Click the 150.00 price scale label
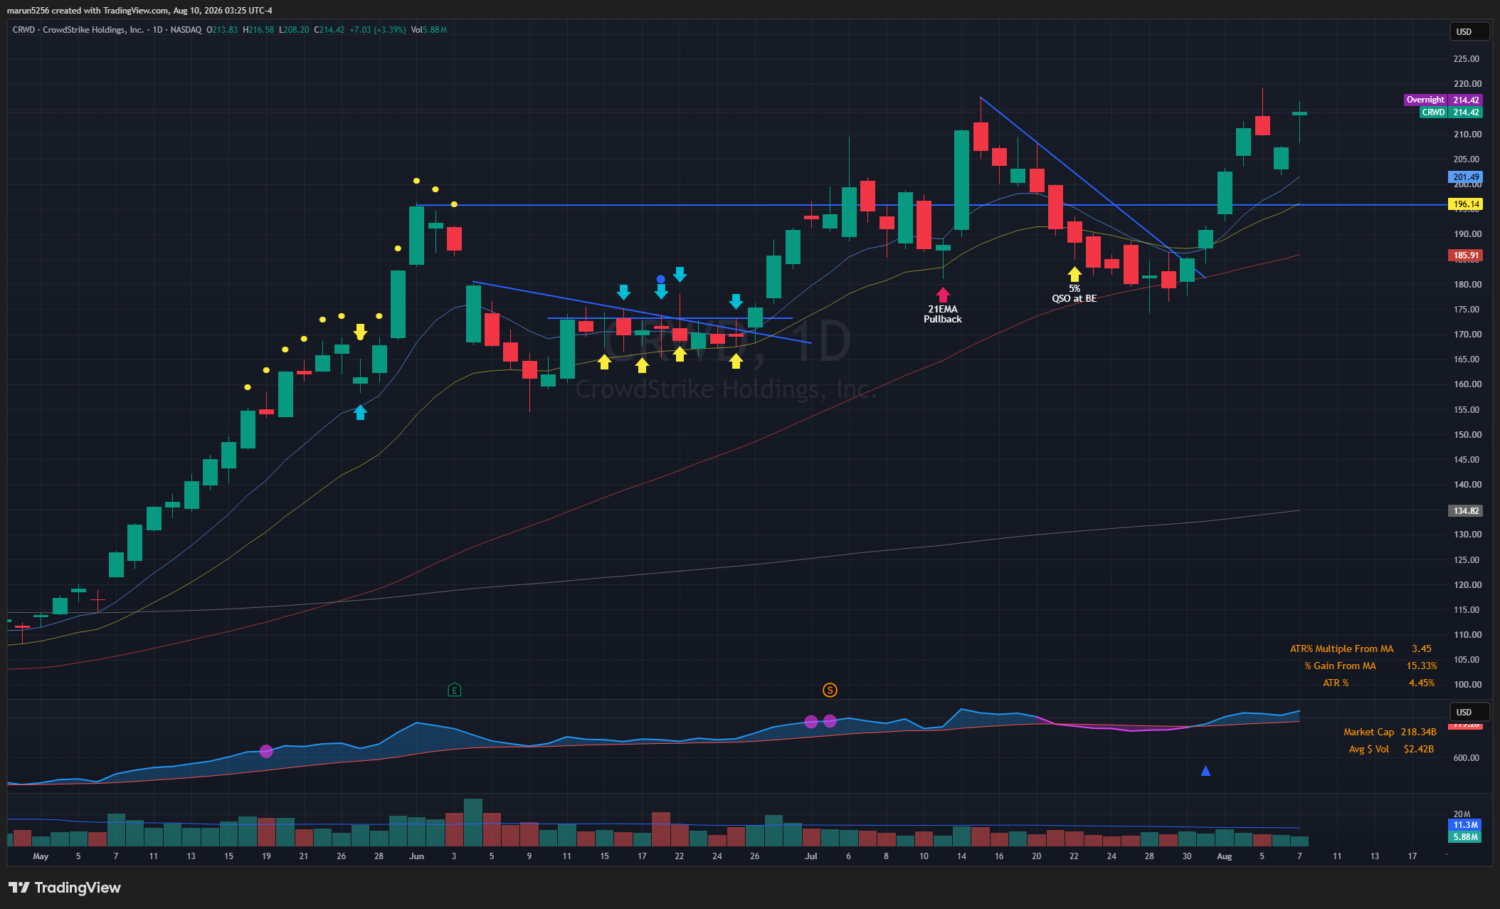Screen dimensions: 1500x909 1467,435
